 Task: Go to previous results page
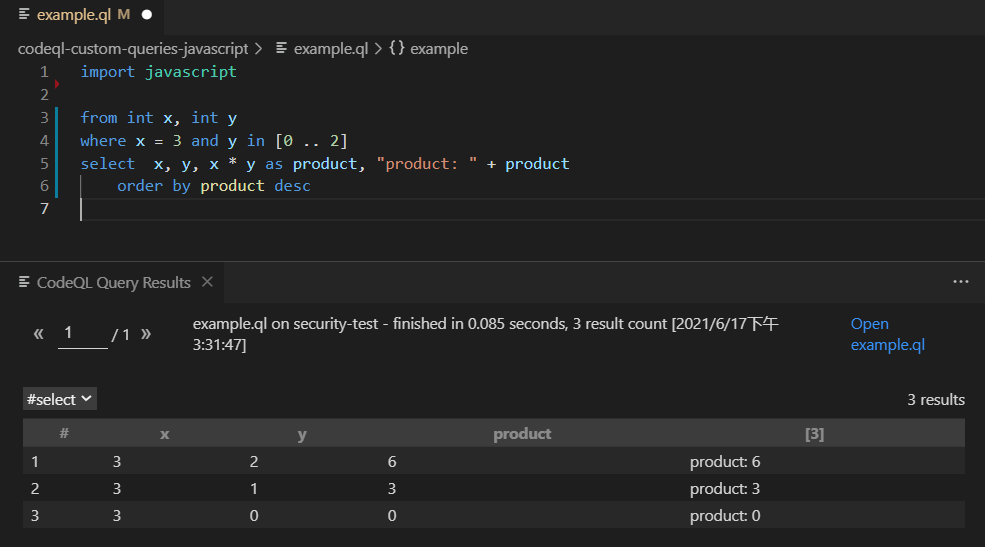(x=38, y=333)
